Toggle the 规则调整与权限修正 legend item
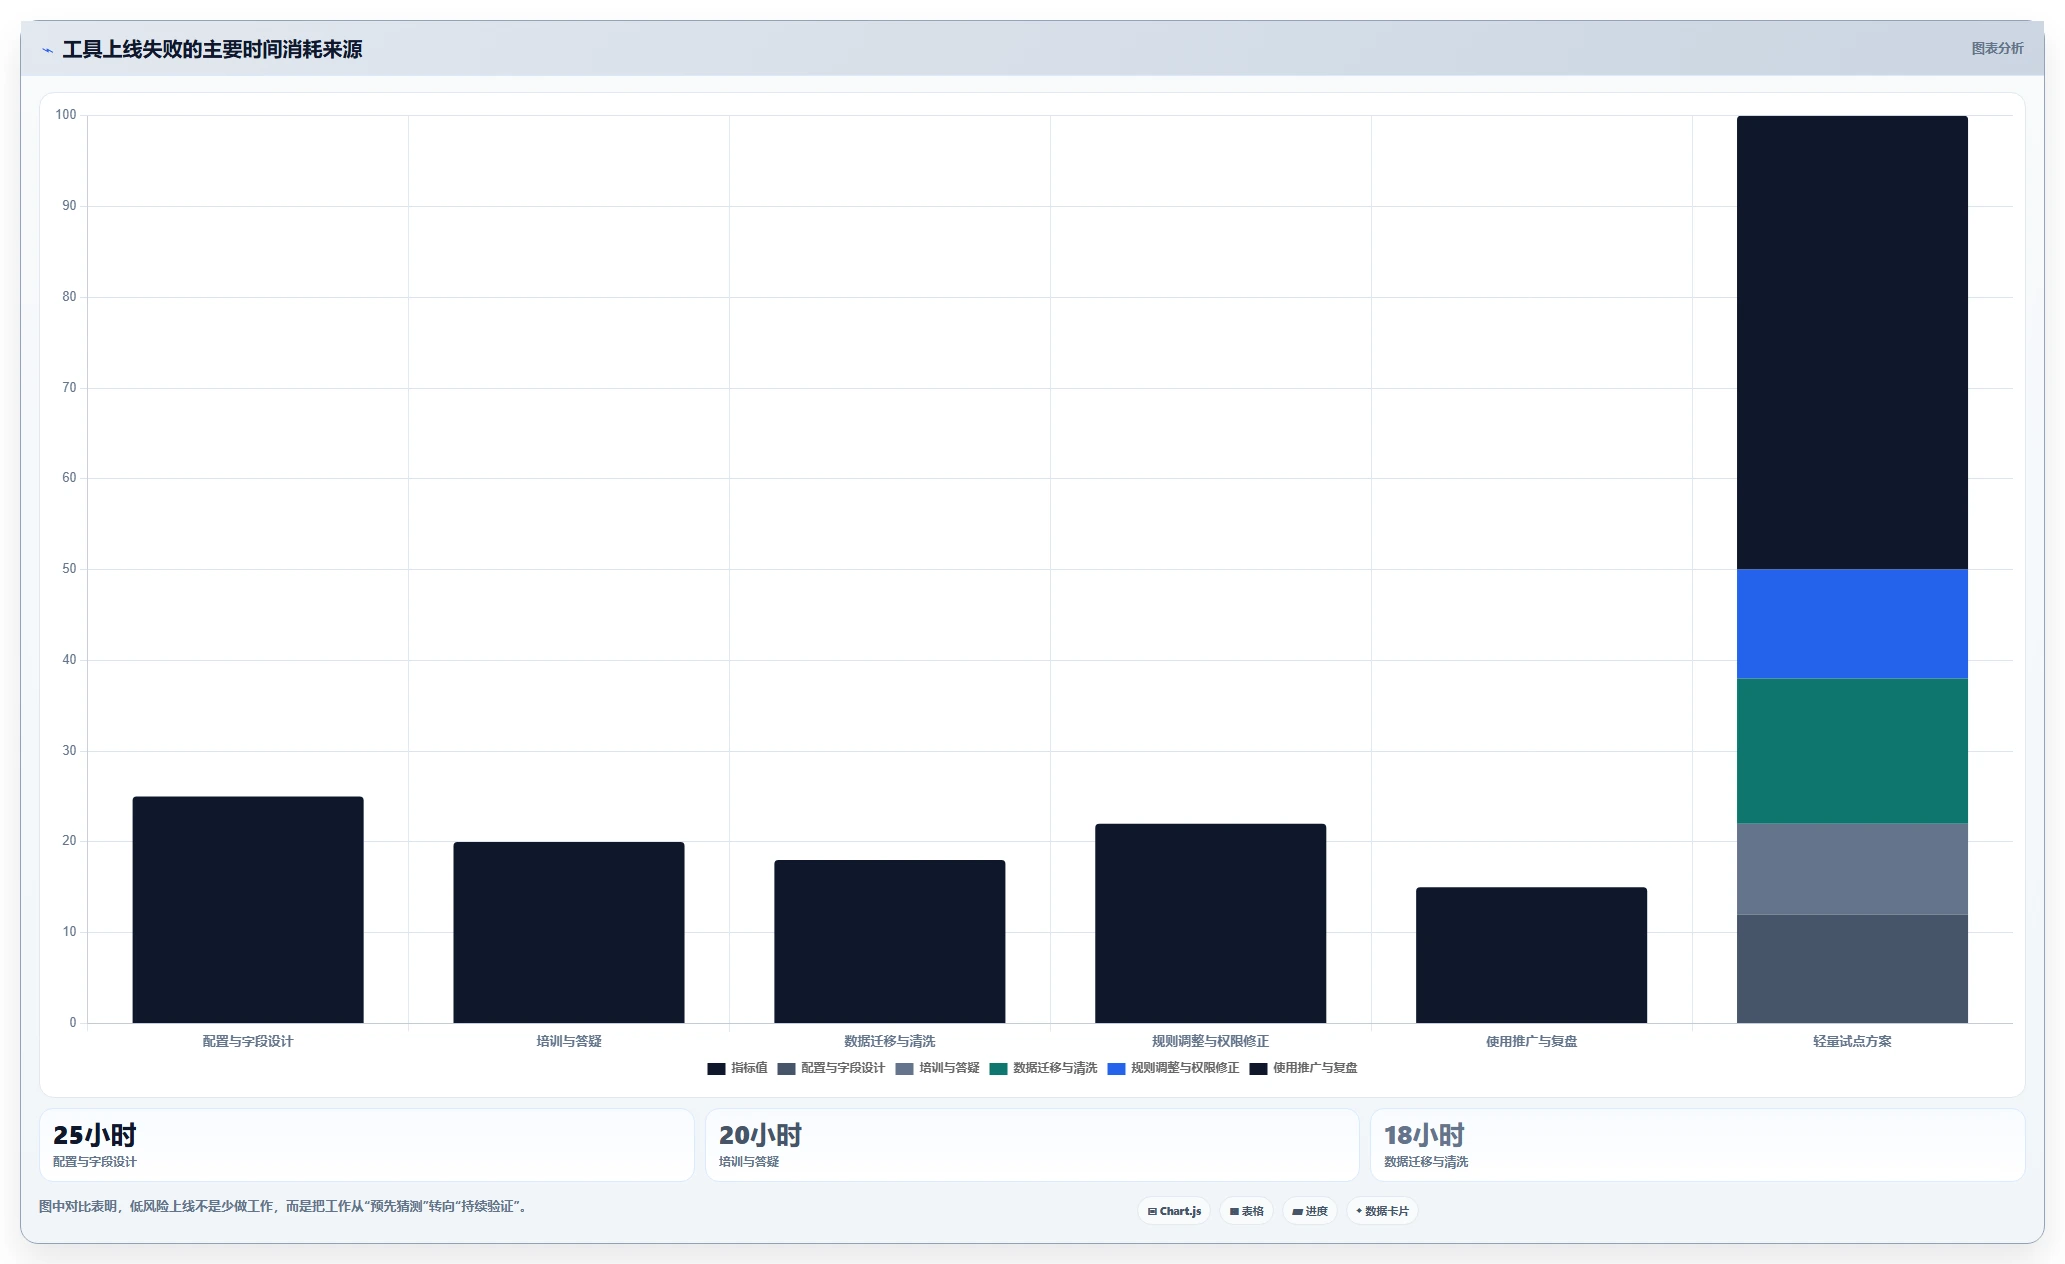The image size is (2065, 1264). point(1173,1068)
